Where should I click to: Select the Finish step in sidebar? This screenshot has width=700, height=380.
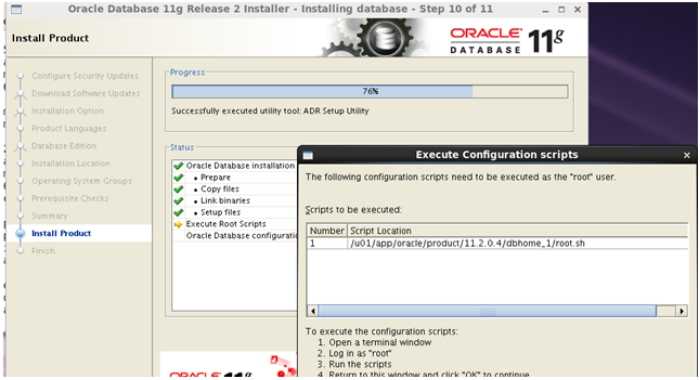pos(43,251)
